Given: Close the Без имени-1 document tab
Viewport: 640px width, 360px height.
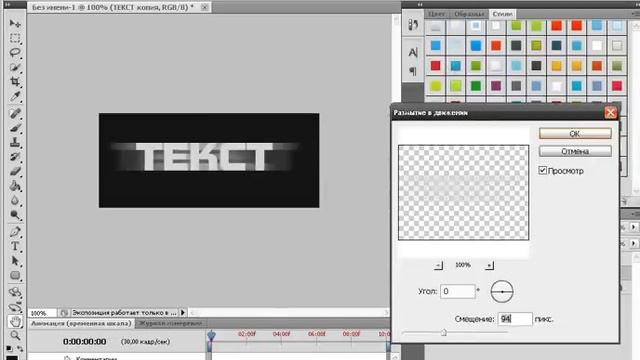Looking at the screenshot, I should point(204,7).
